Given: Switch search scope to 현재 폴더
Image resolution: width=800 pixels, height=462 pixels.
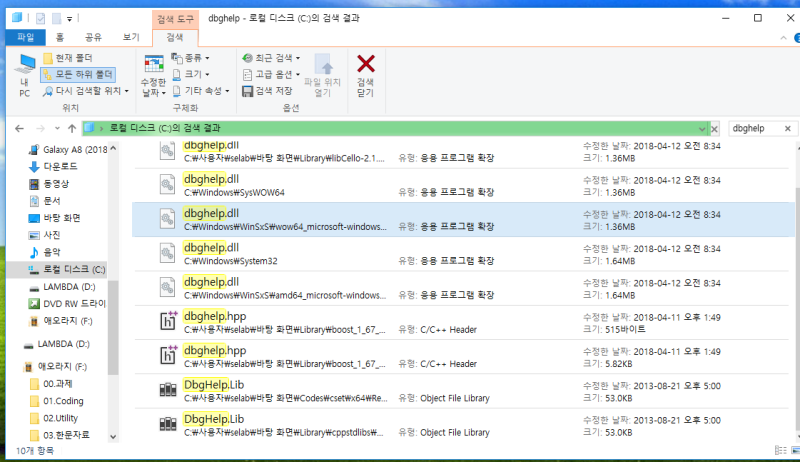Looking at the screenshot, I should click(74, 58).
